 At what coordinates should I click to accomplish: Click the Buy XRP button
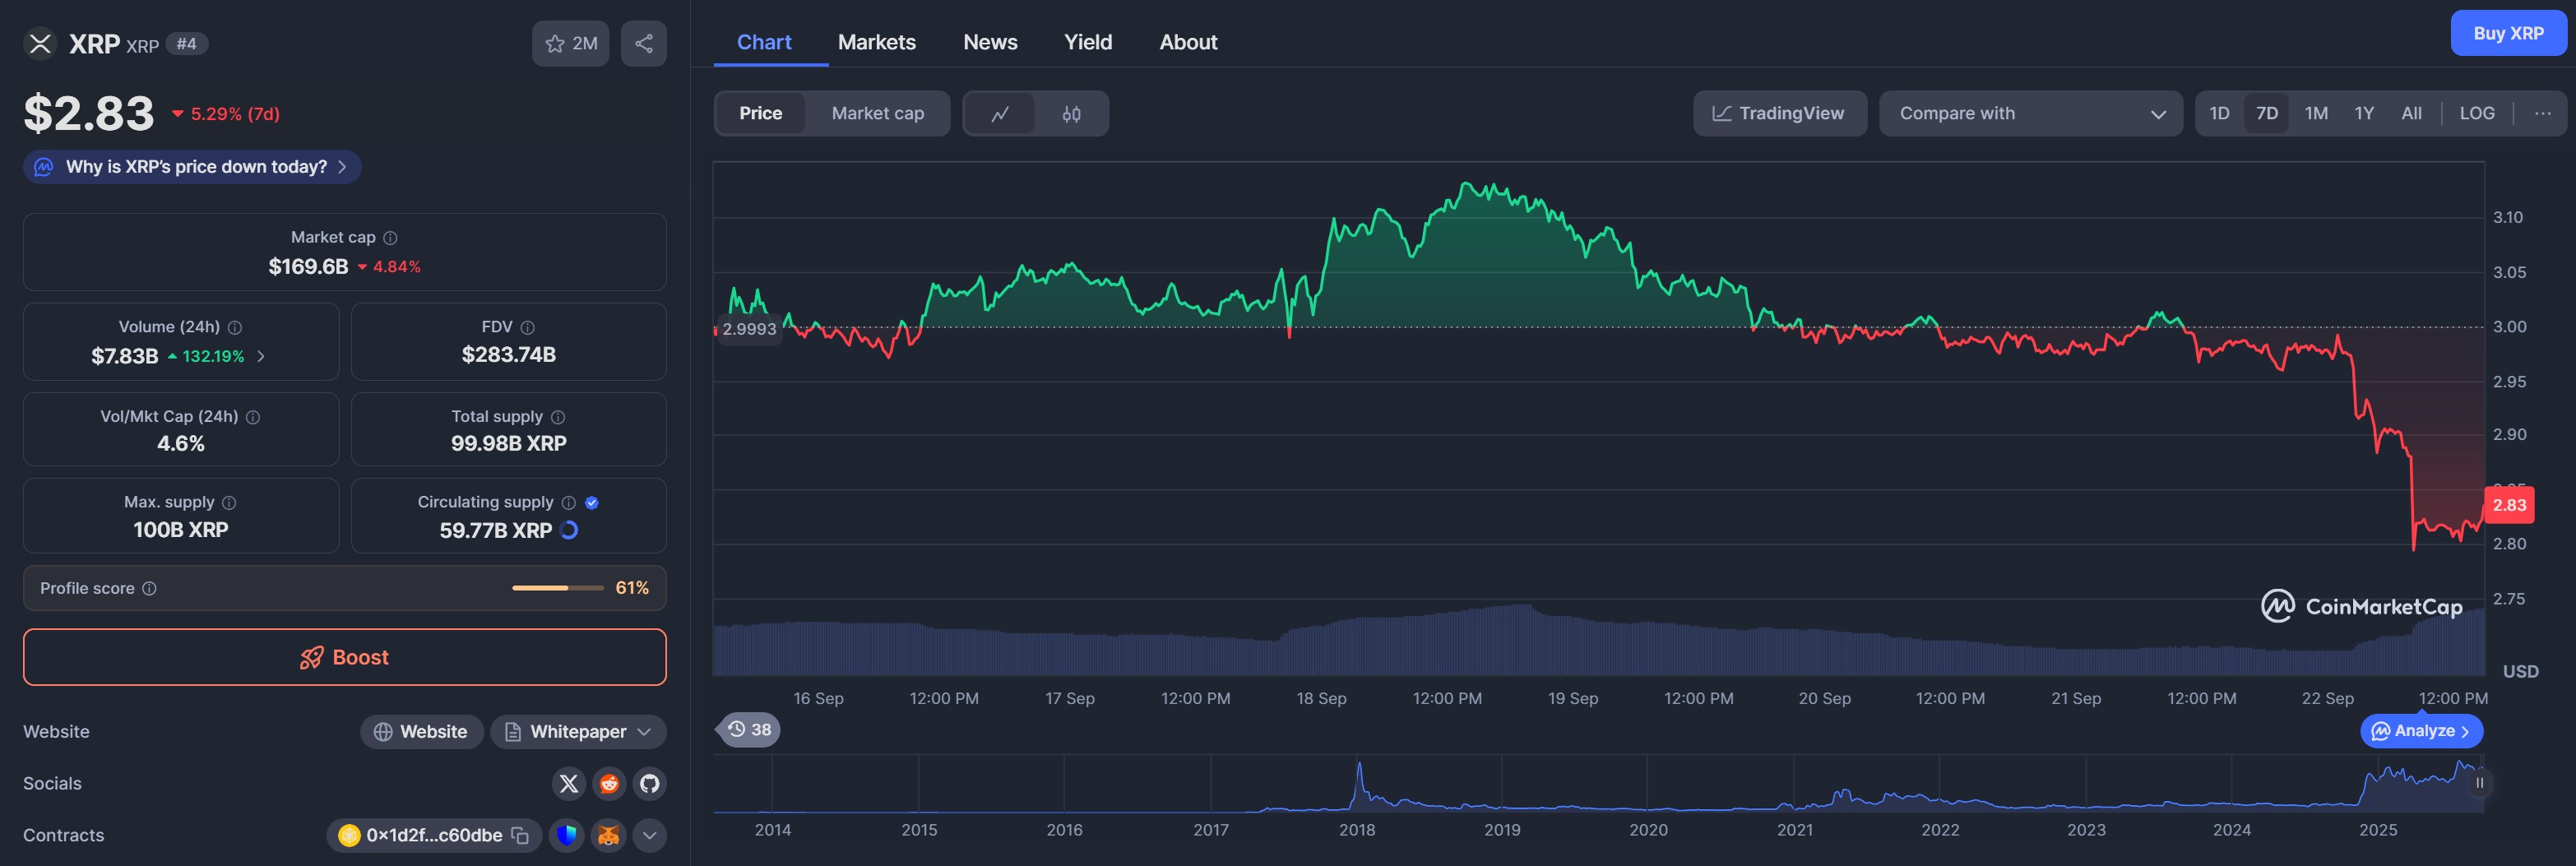[2508, 33]
